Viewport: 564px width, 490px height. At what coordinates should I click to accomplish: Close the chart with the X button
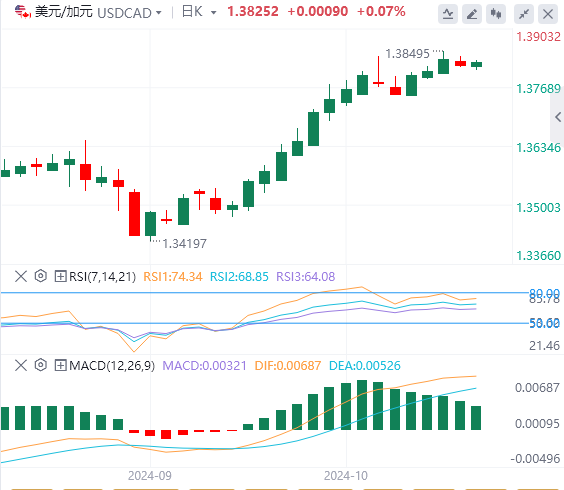tap(548, 14)
